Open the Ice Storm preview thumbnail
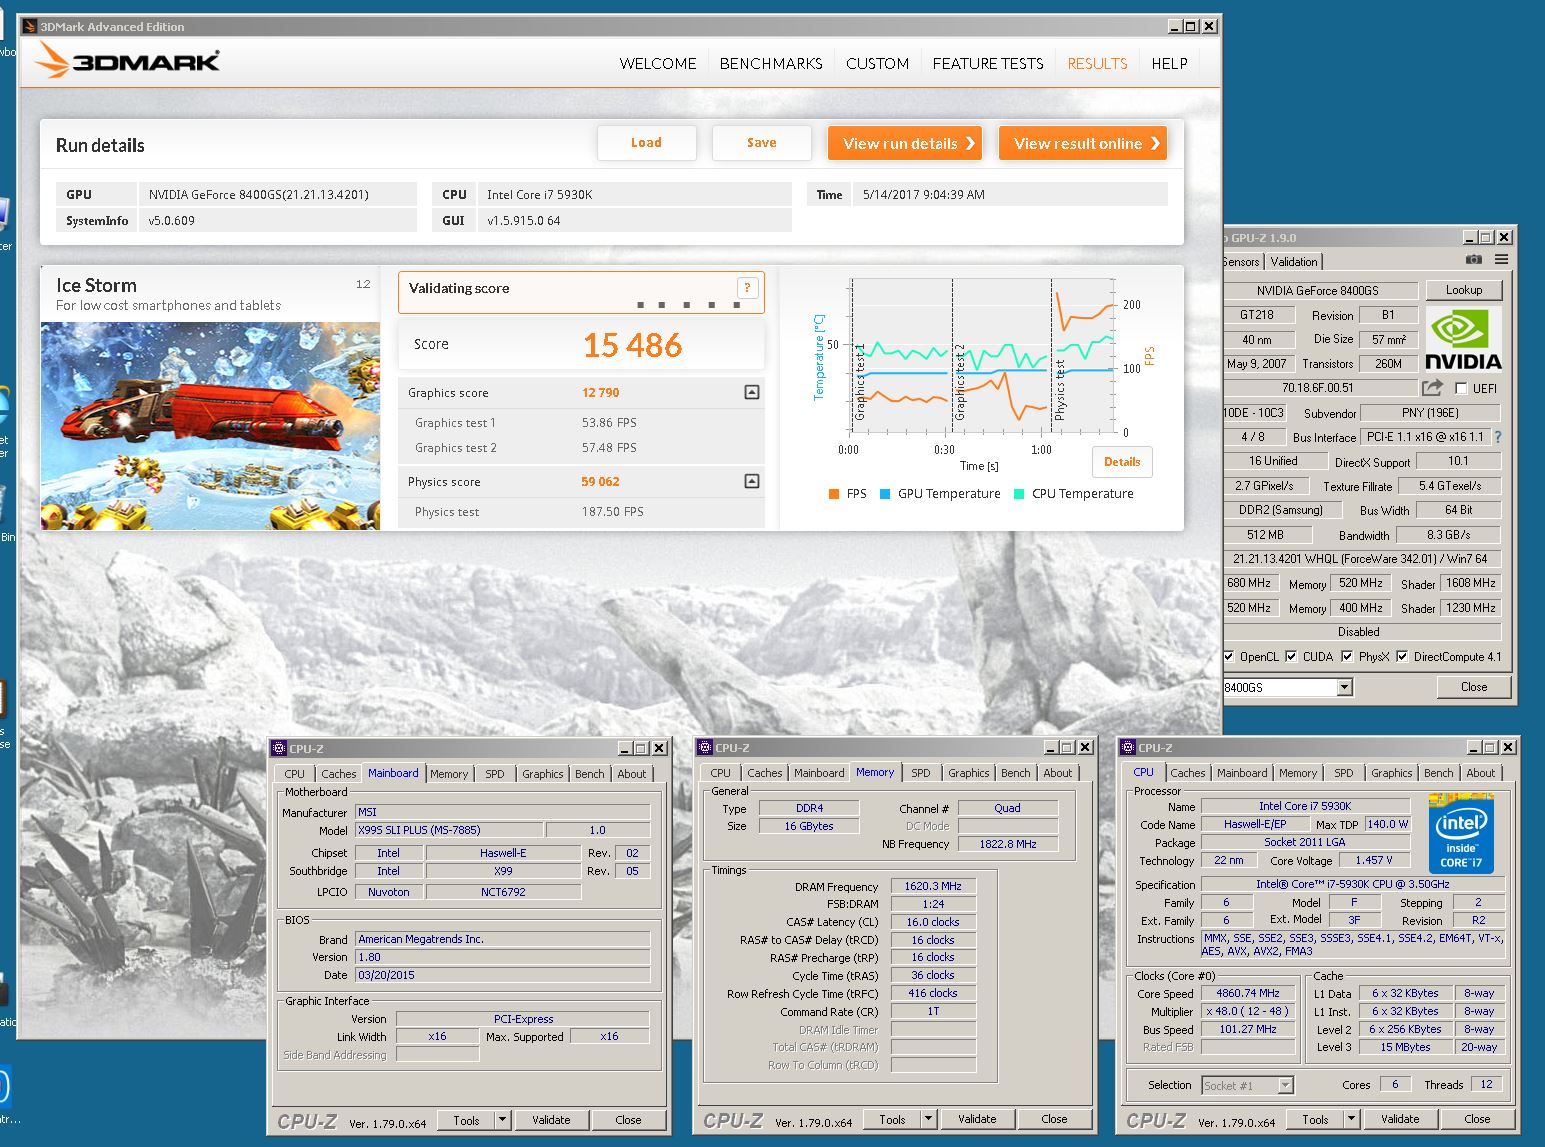1545x1147 pixels. click(x=210, y=426)
